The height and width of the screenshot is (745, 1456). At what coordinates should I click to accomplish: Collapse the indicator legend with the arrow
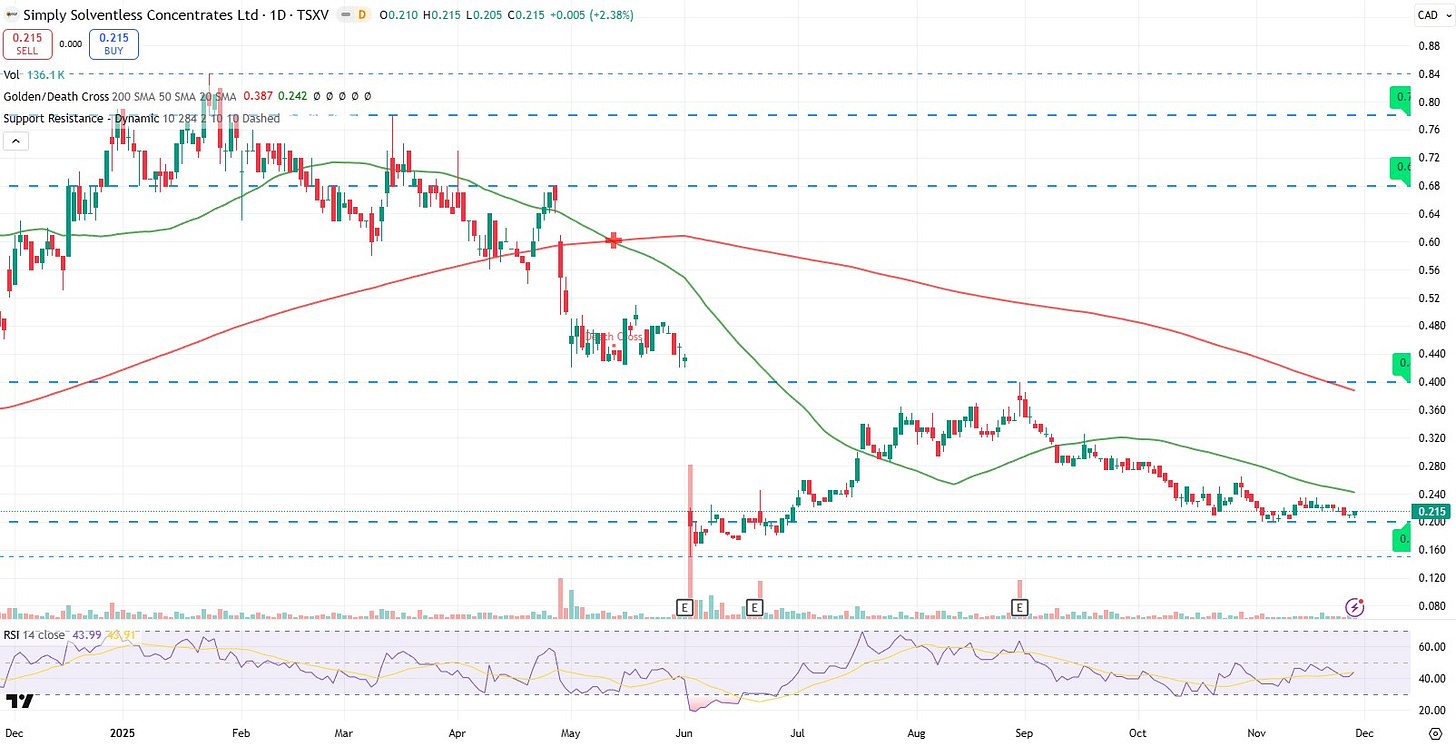coord(15,142)
